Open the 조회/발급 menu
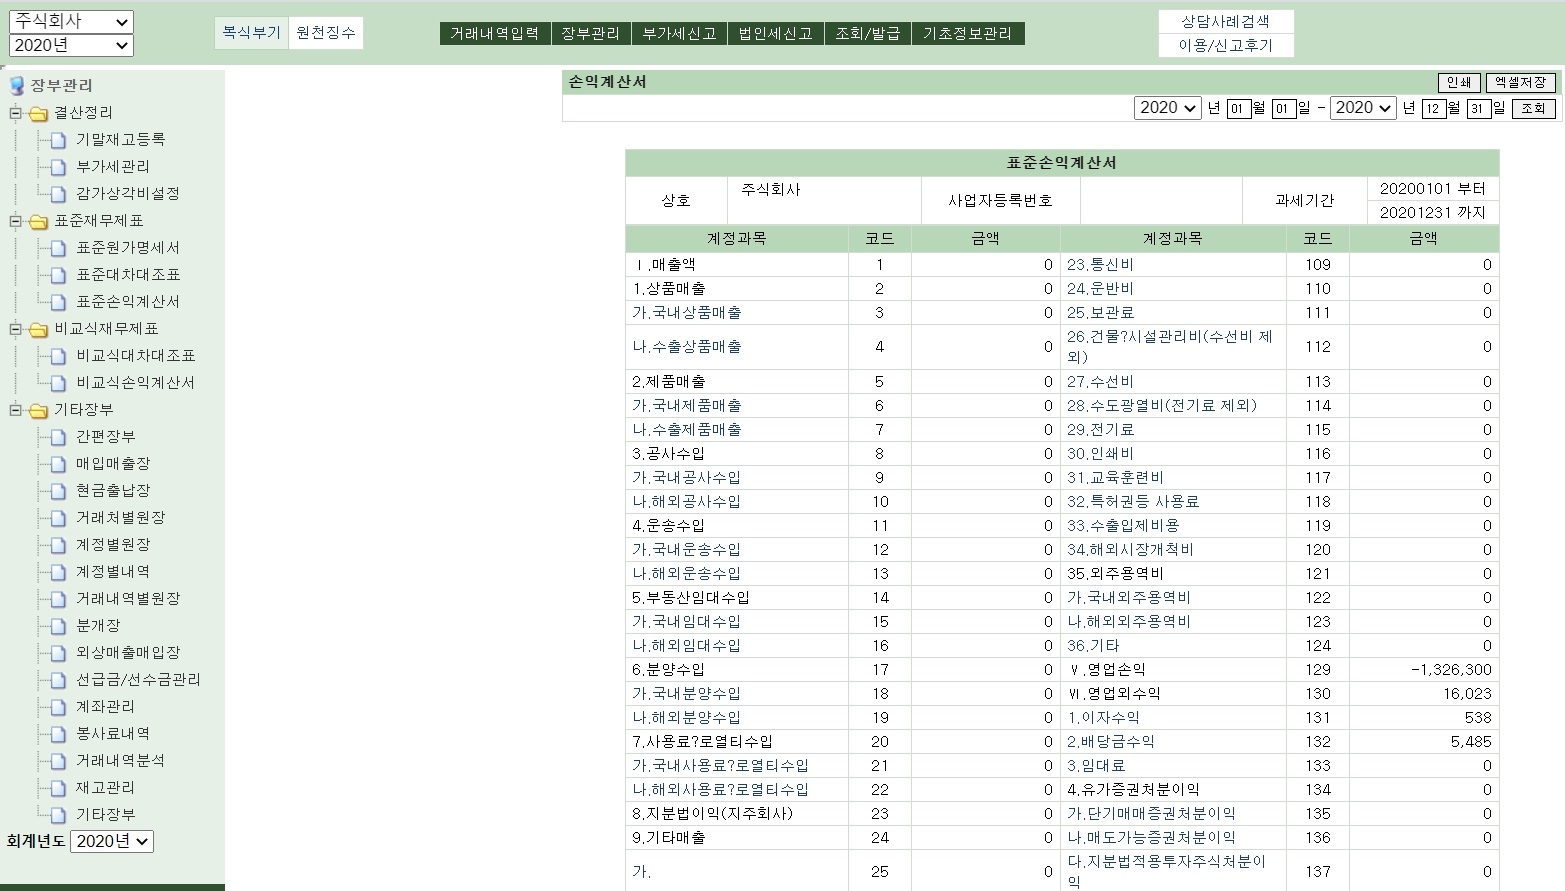This screenshot has width=1565, height=891. coord(868,33)
